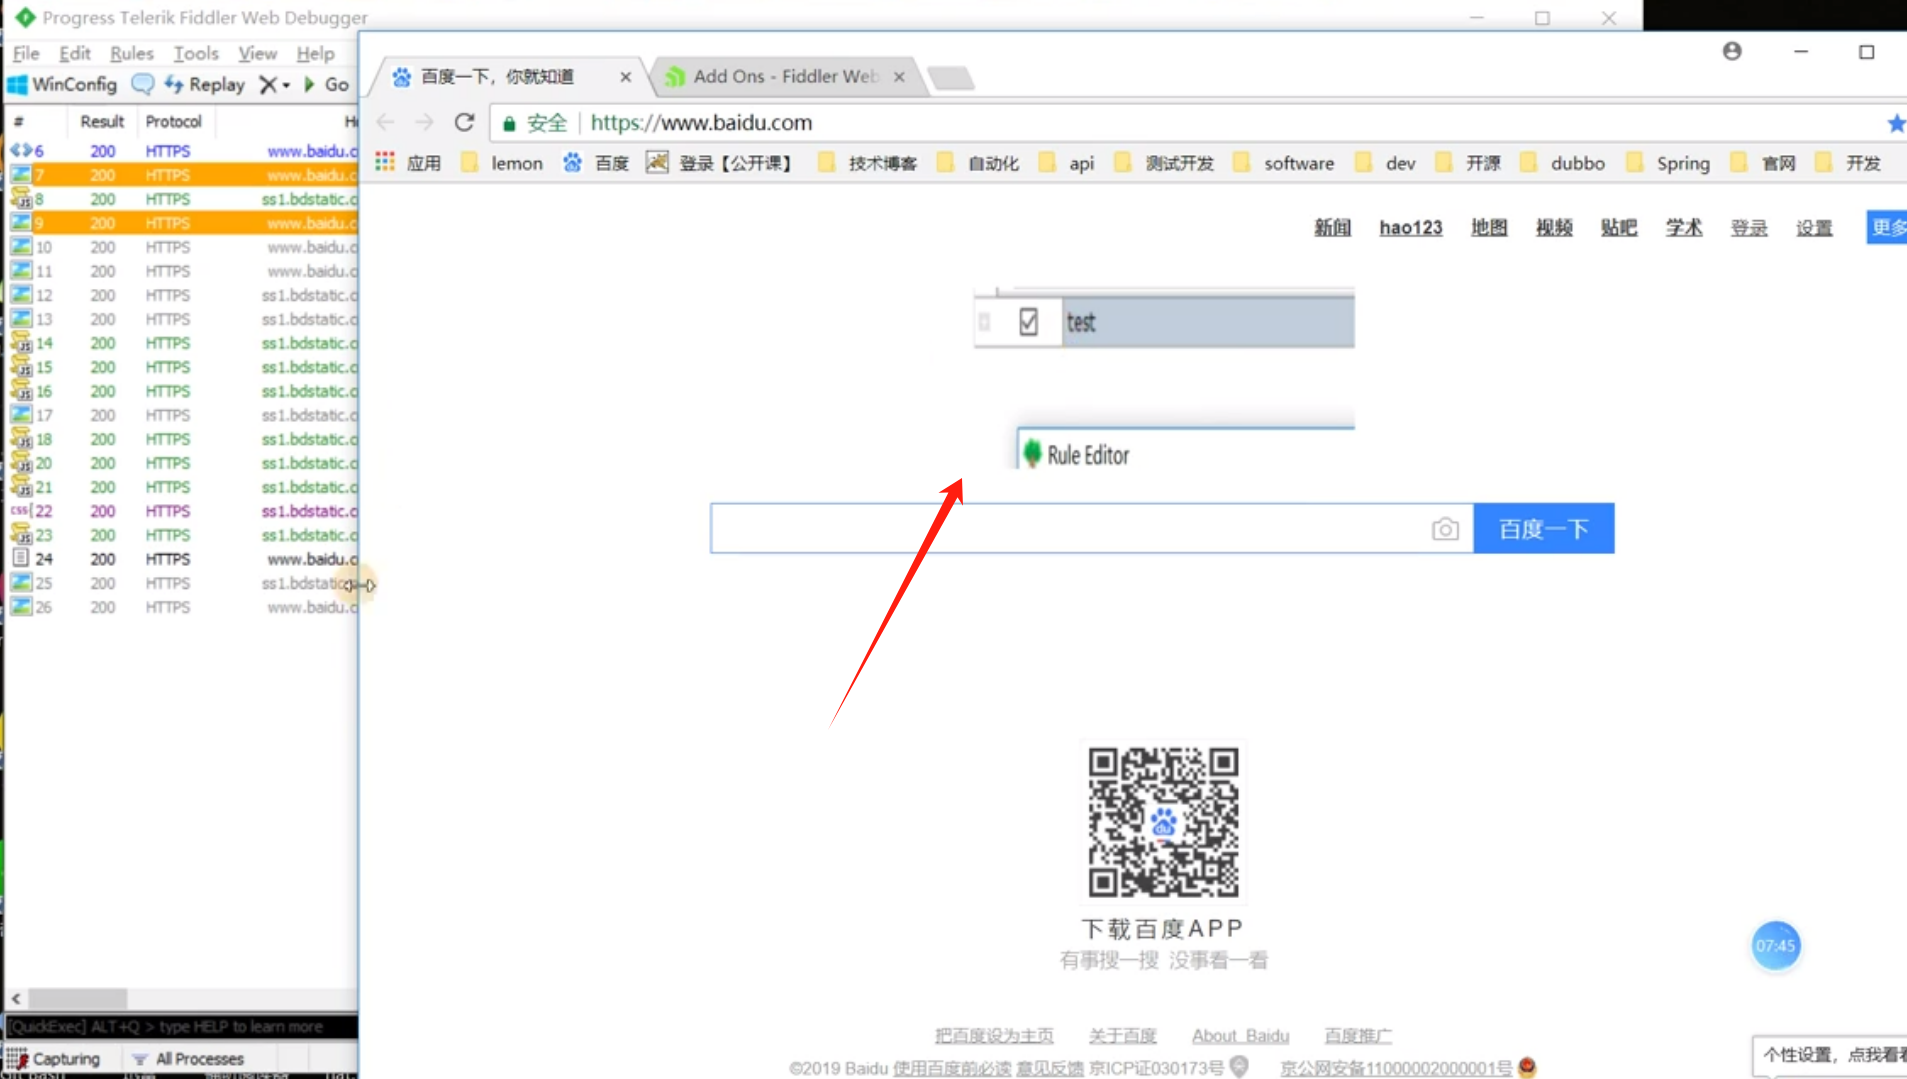Viewport: 1907px width, 1079px height.
Task: Open Fiddler Help menu
Action: tap(315, 53)
